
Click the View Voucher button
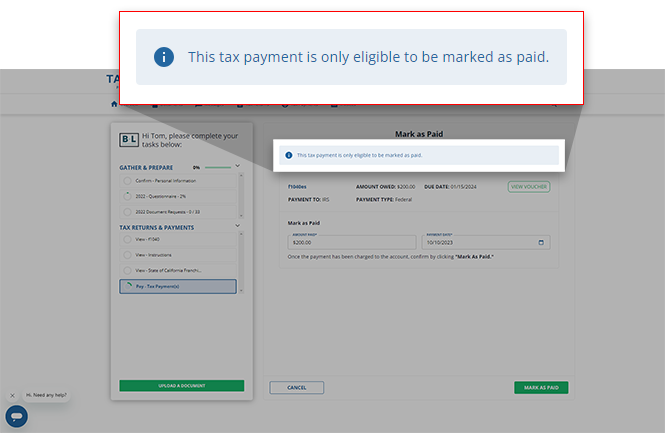click(x=529, y=187)
